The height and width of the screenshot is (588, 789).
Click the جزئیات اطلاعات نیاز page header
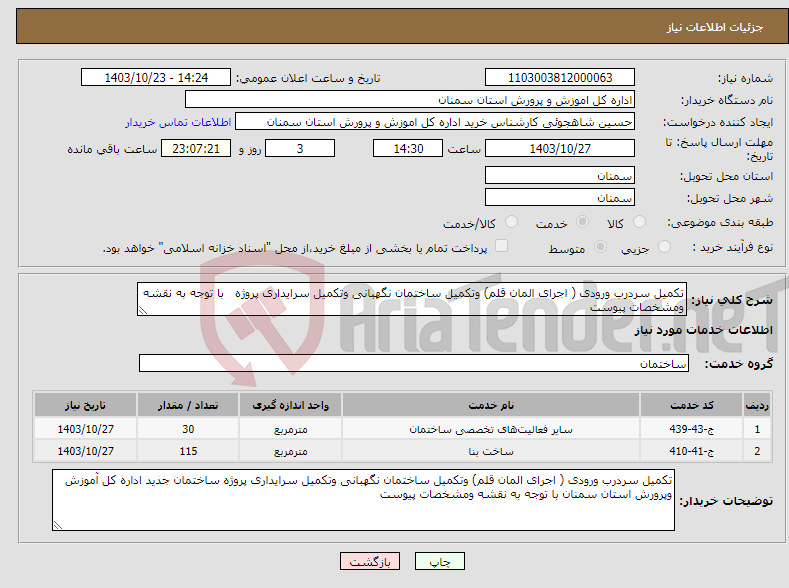click(715, 27)
